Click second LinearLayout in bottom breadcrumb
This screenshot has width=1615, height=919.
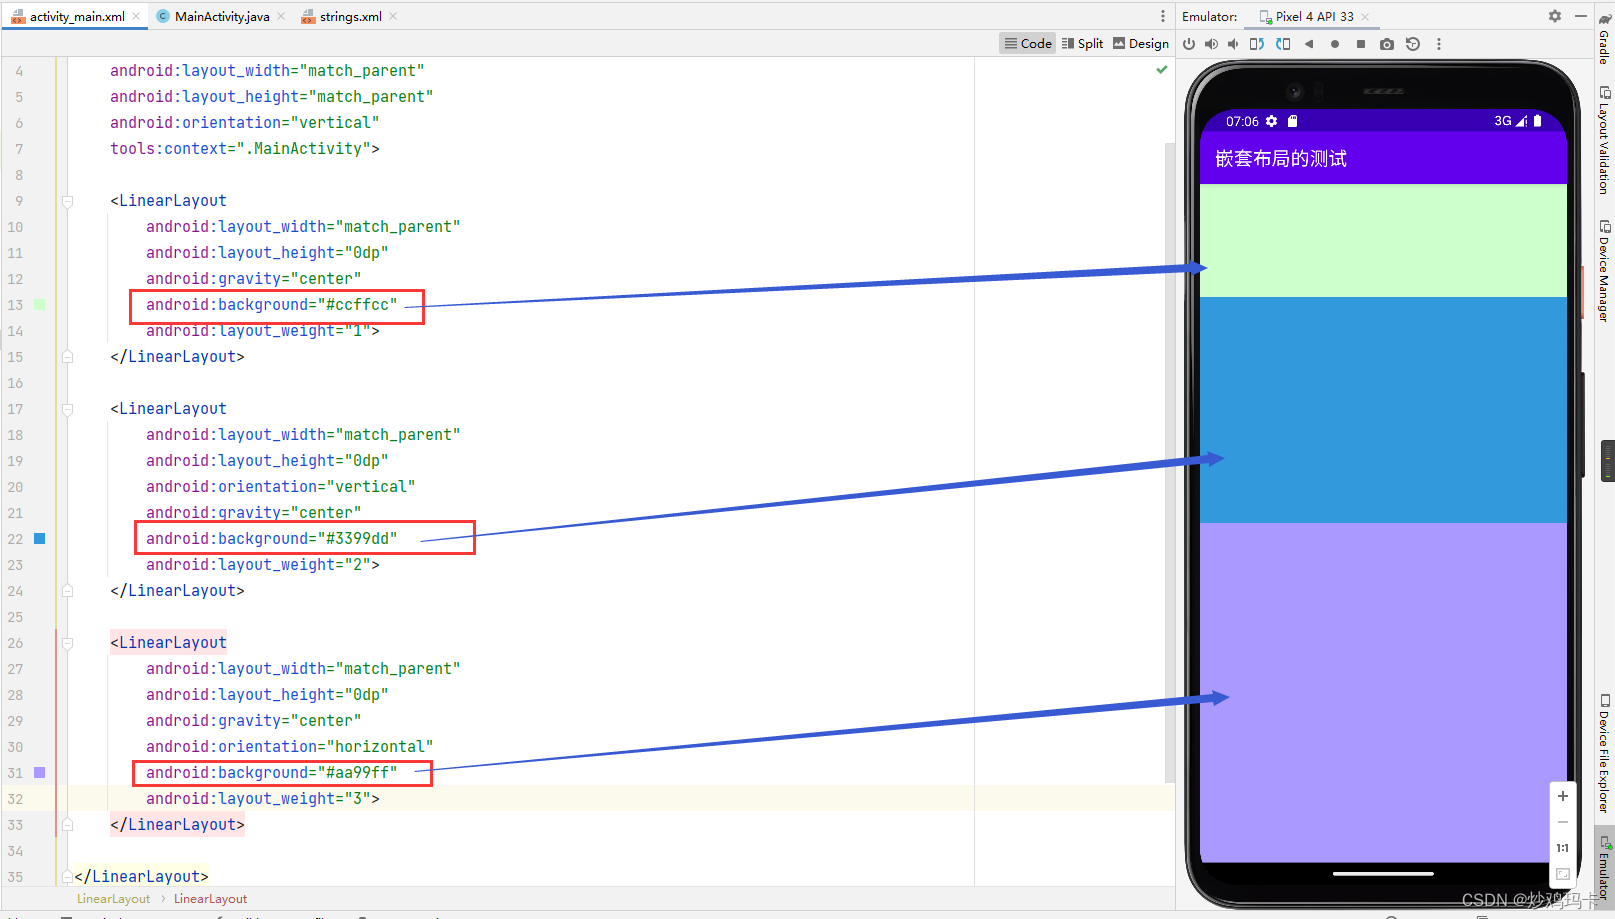coord(210,899)
